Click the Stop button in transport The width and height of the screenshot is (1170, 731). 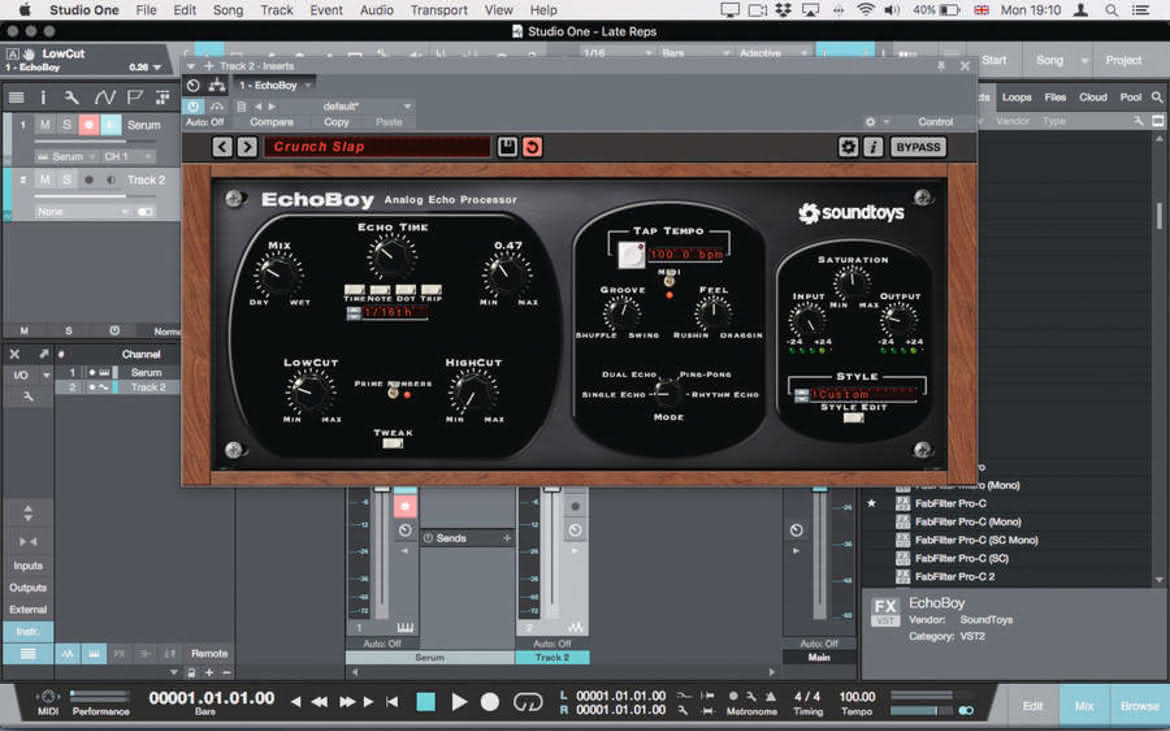pos(426,701)
